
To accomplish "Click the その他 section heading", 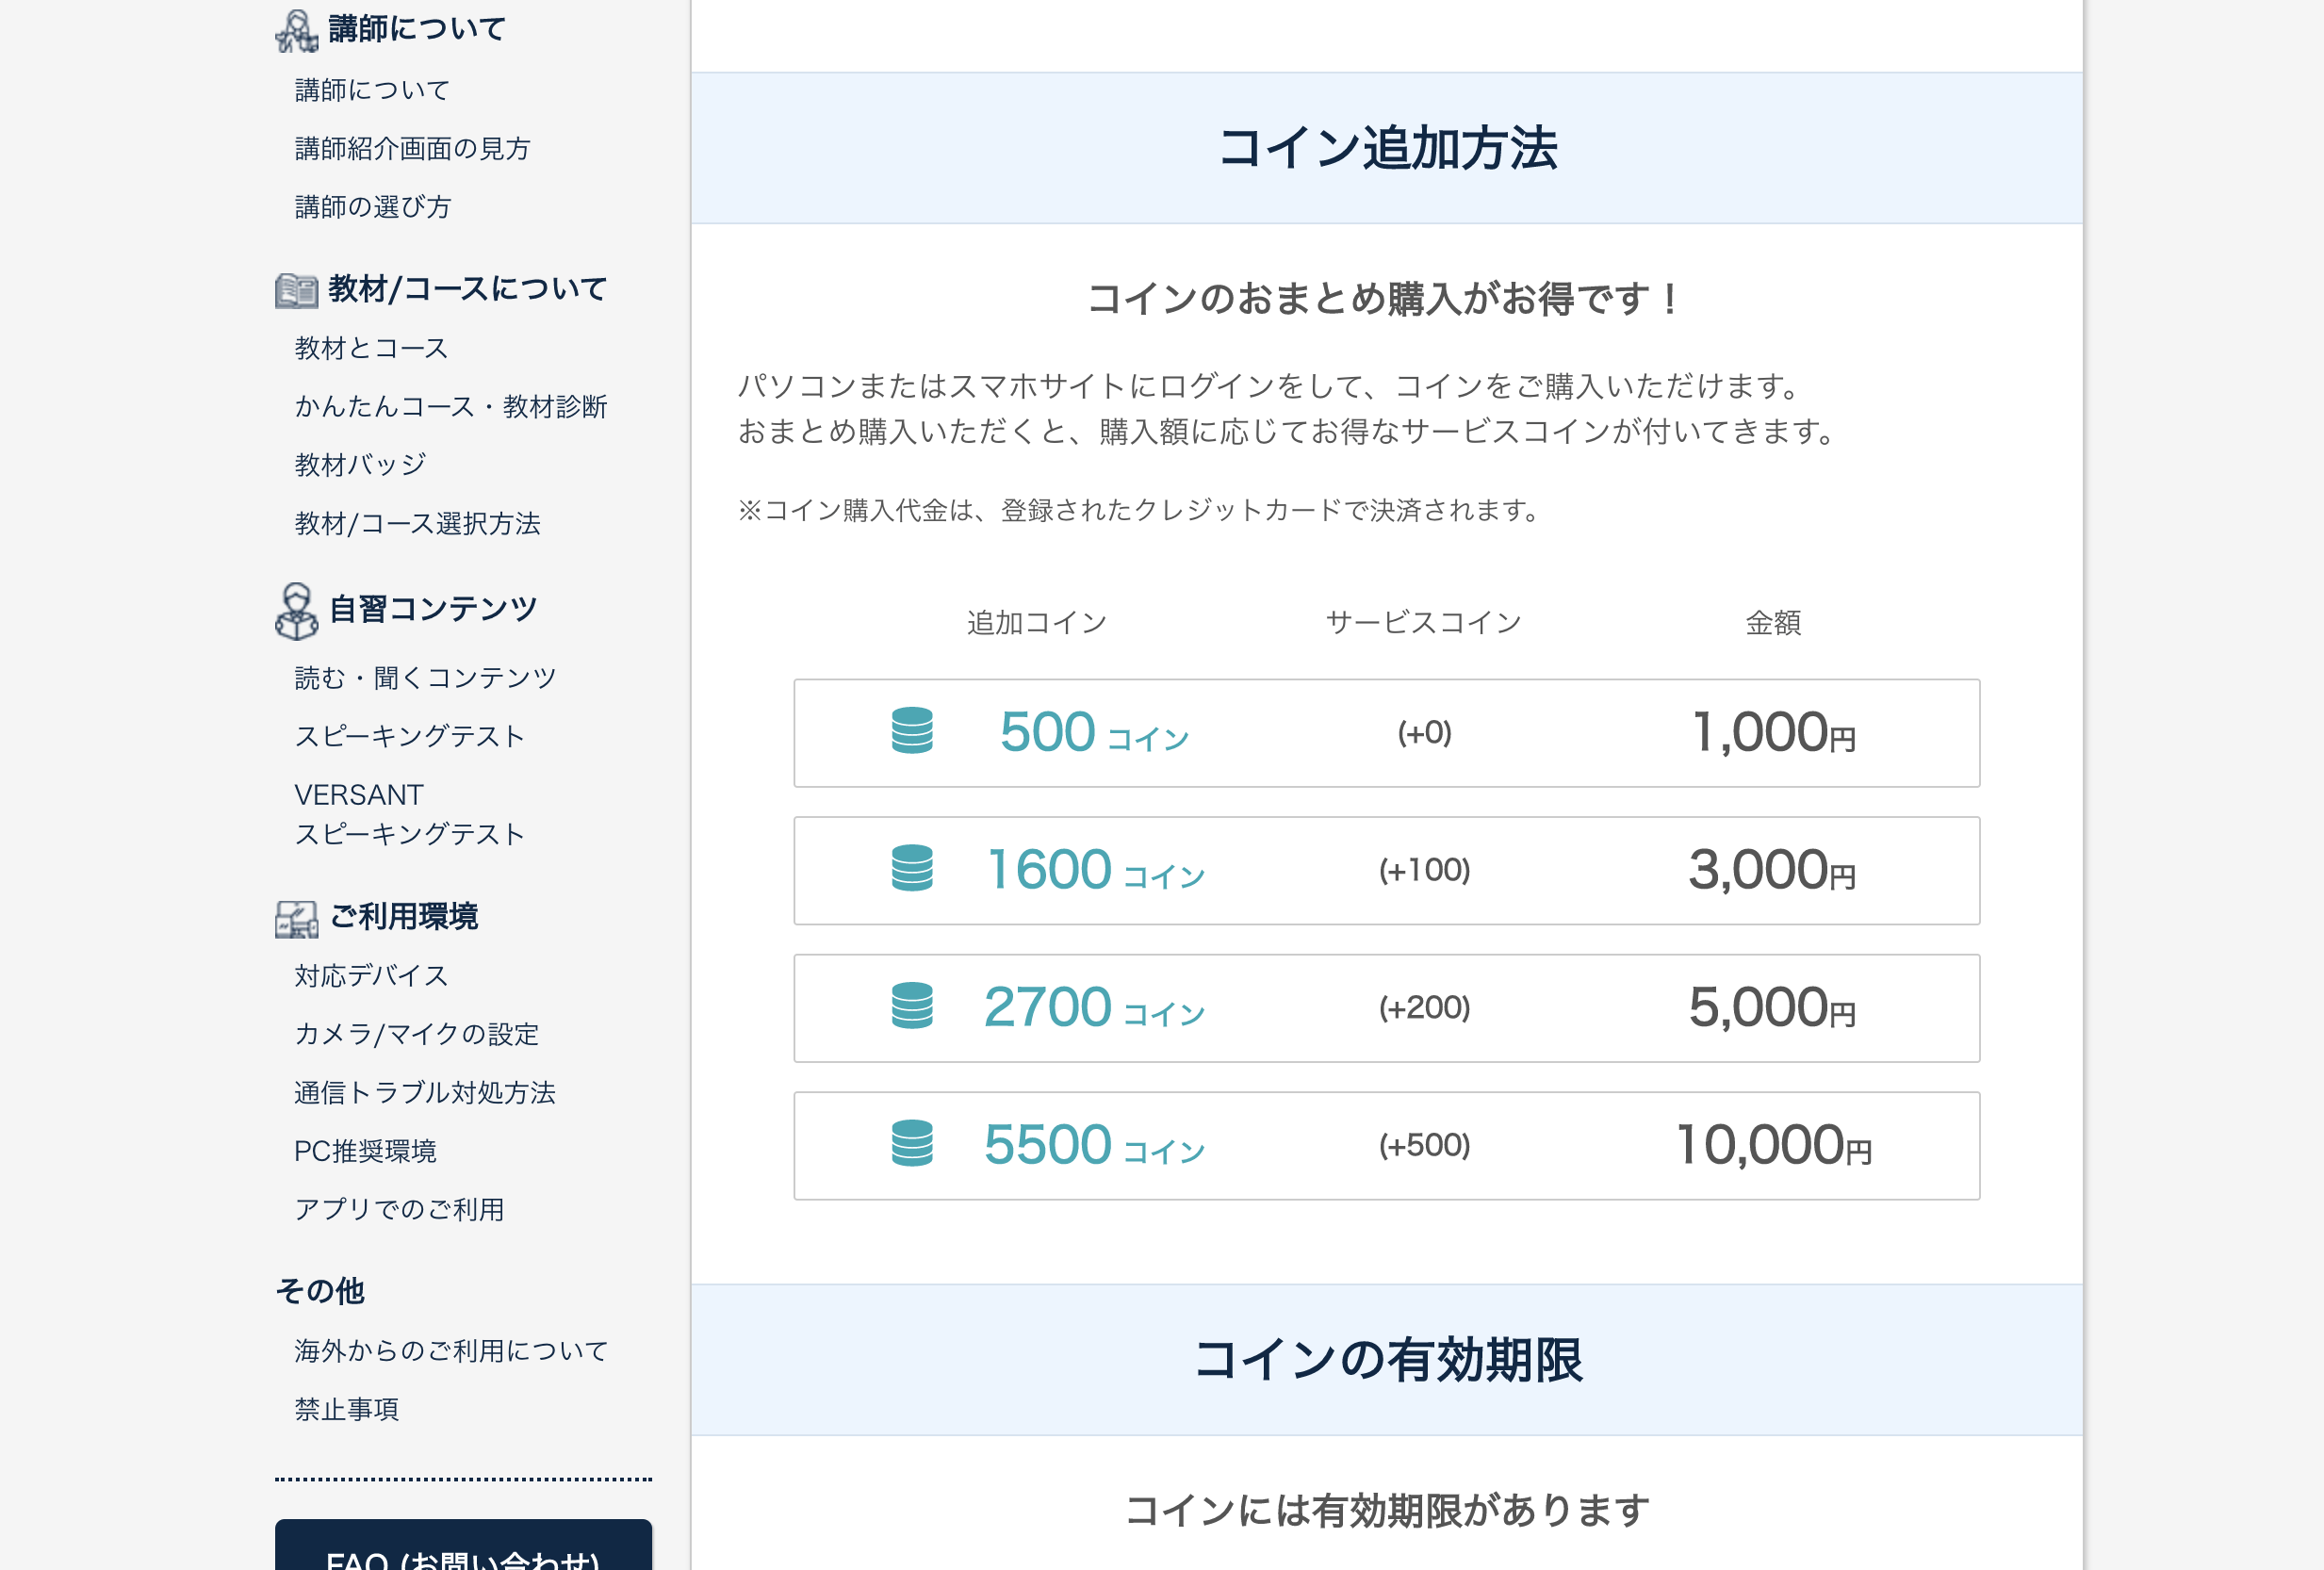I will [320, 1291].
